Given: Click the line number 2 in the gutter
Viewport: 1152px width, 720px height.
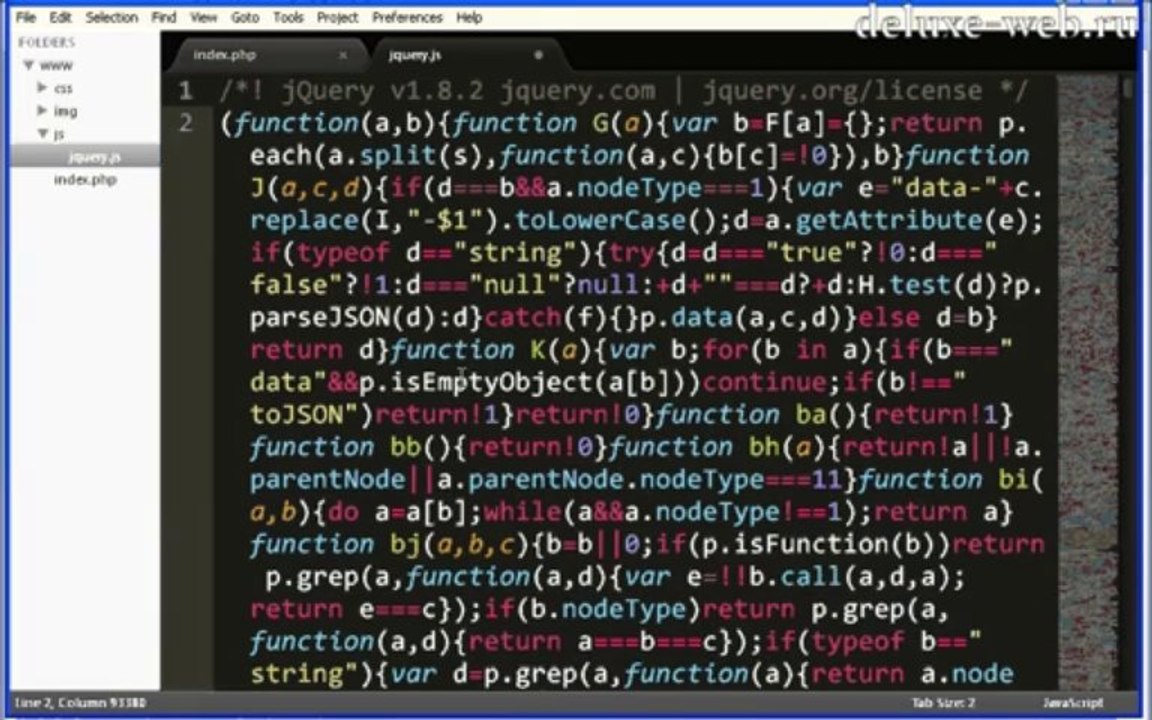Looking at the screenshot, I should point(185,123).
